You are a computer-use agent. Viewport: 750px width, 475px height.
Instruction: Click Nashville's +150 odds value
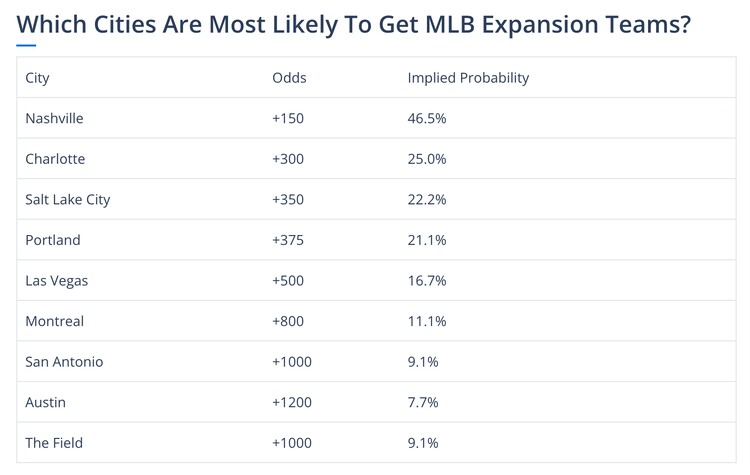point(287,119)
